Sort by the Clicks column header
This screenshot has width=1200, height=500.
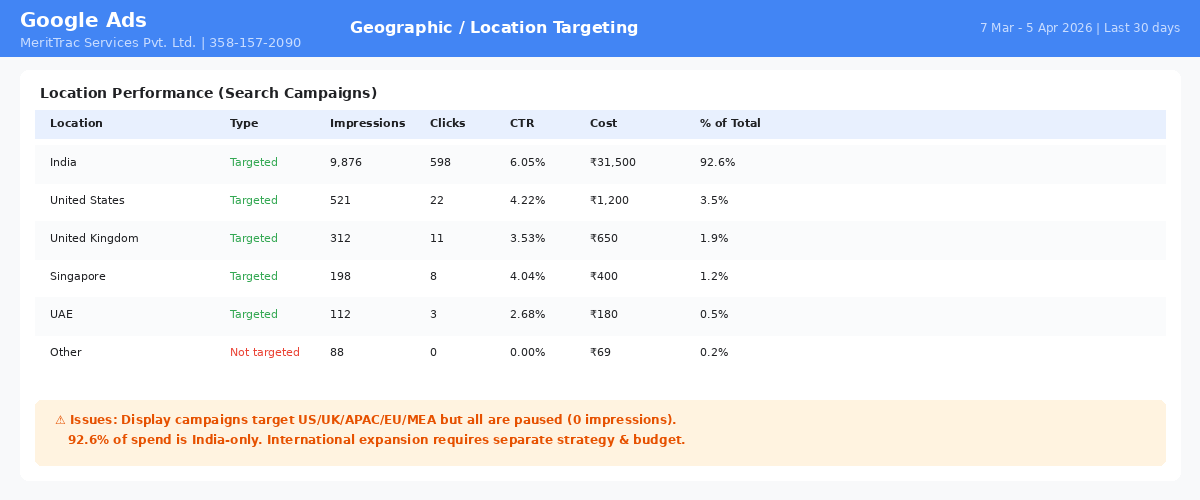(x=447, y=124)
